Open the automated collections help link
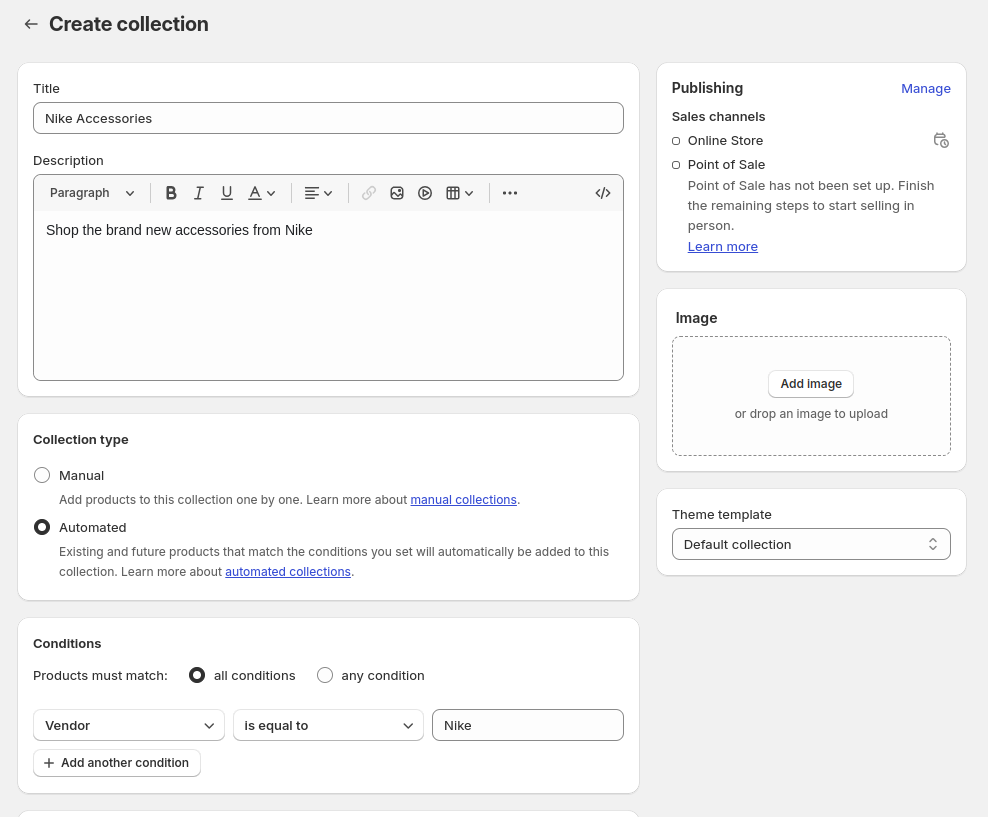Screen dimensions: 988x817 pos(288,571)
